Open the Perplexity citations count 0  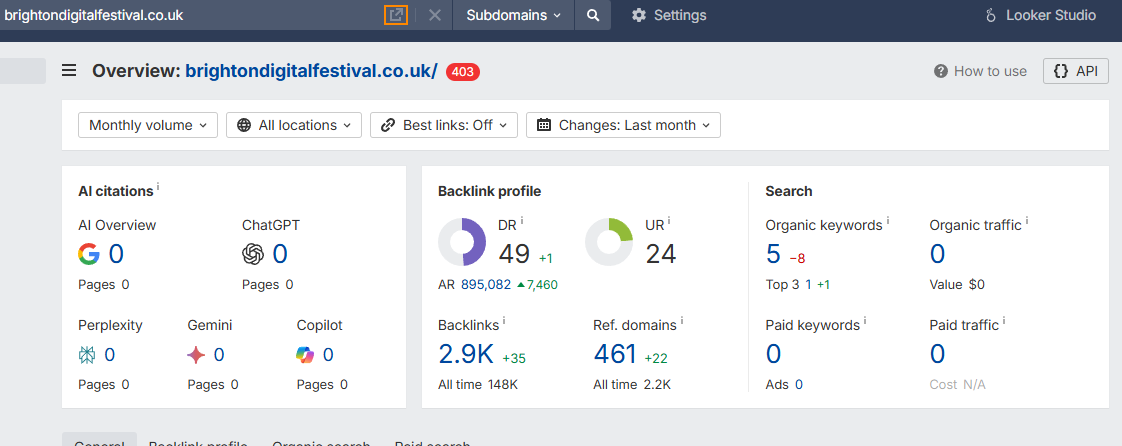tap(109, 354)
